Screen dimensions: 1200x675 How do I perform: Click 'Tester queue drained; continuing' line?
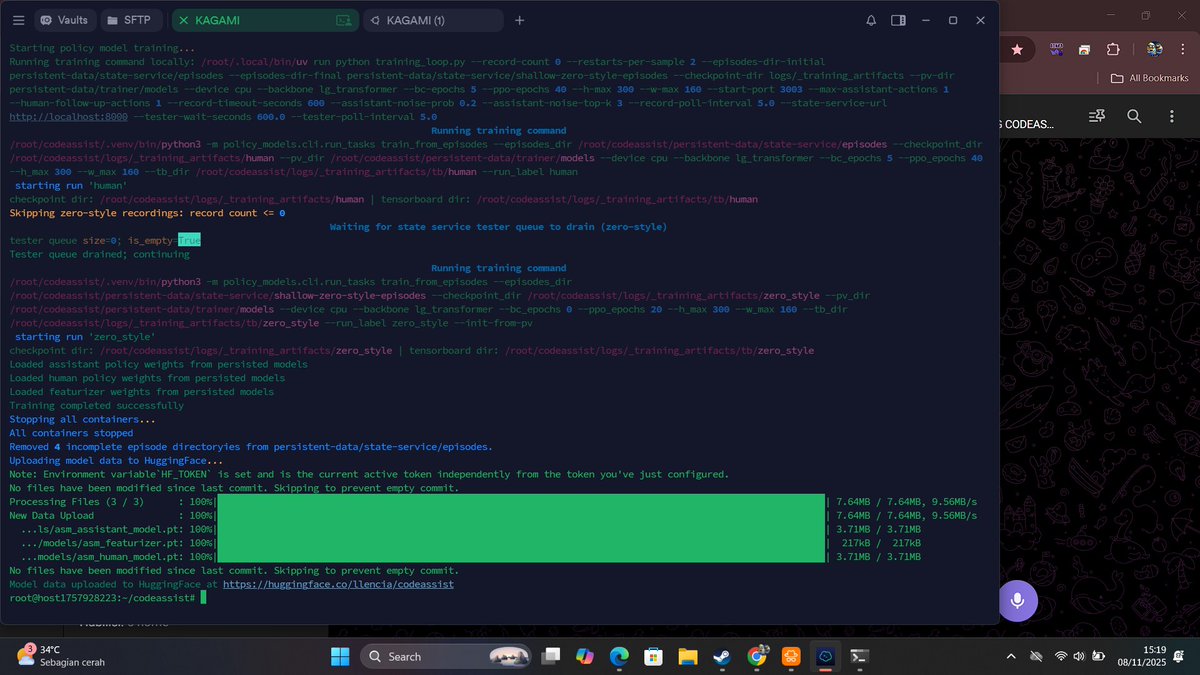tap(97, 254)
